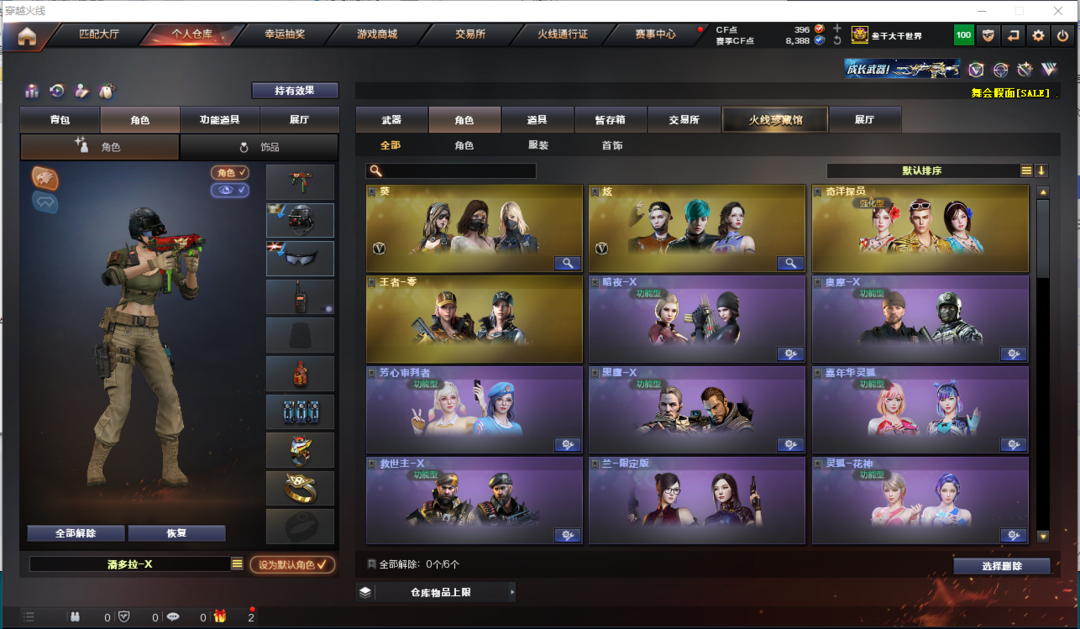Open the gem medal icon near the banner

coord(1025,69)
